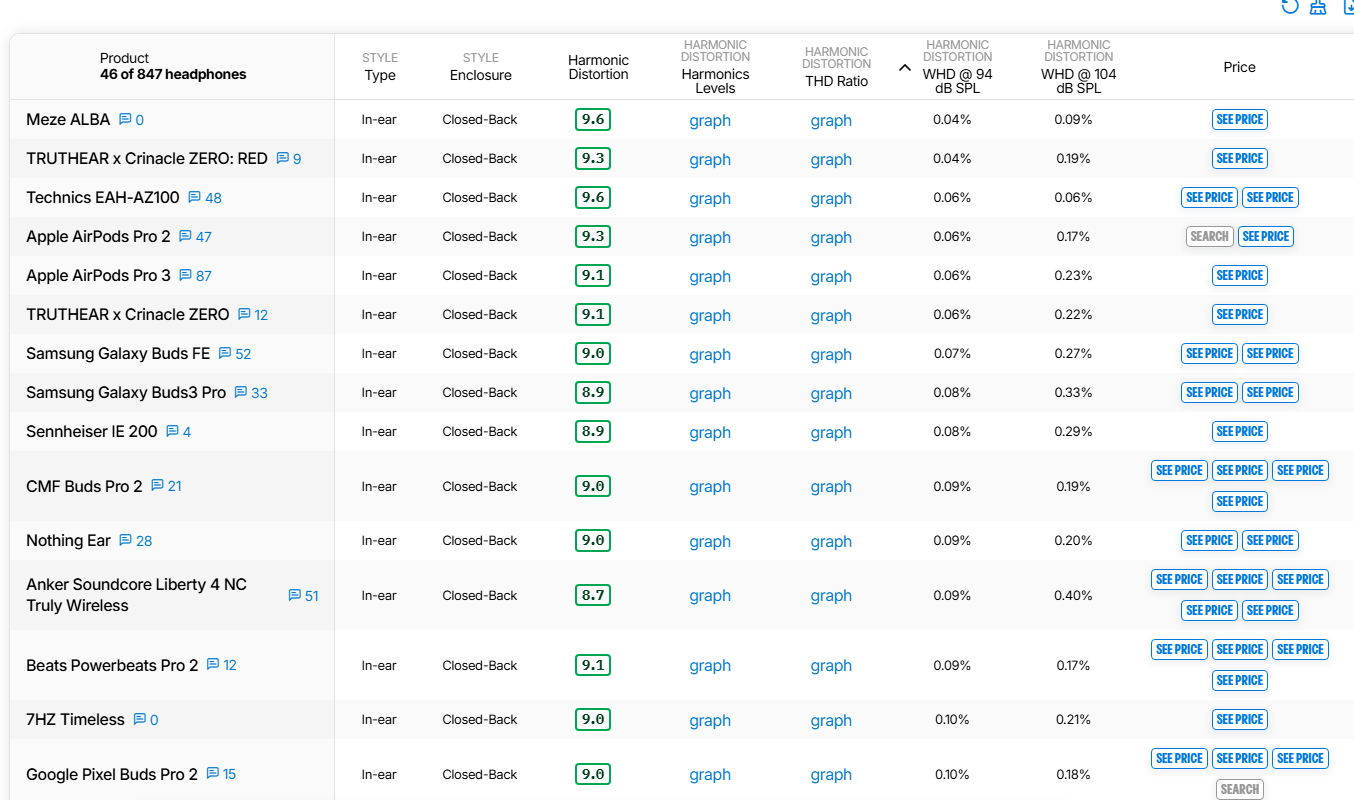
Task: Click the broom clear-filters icon
Action: point(1319,6)
